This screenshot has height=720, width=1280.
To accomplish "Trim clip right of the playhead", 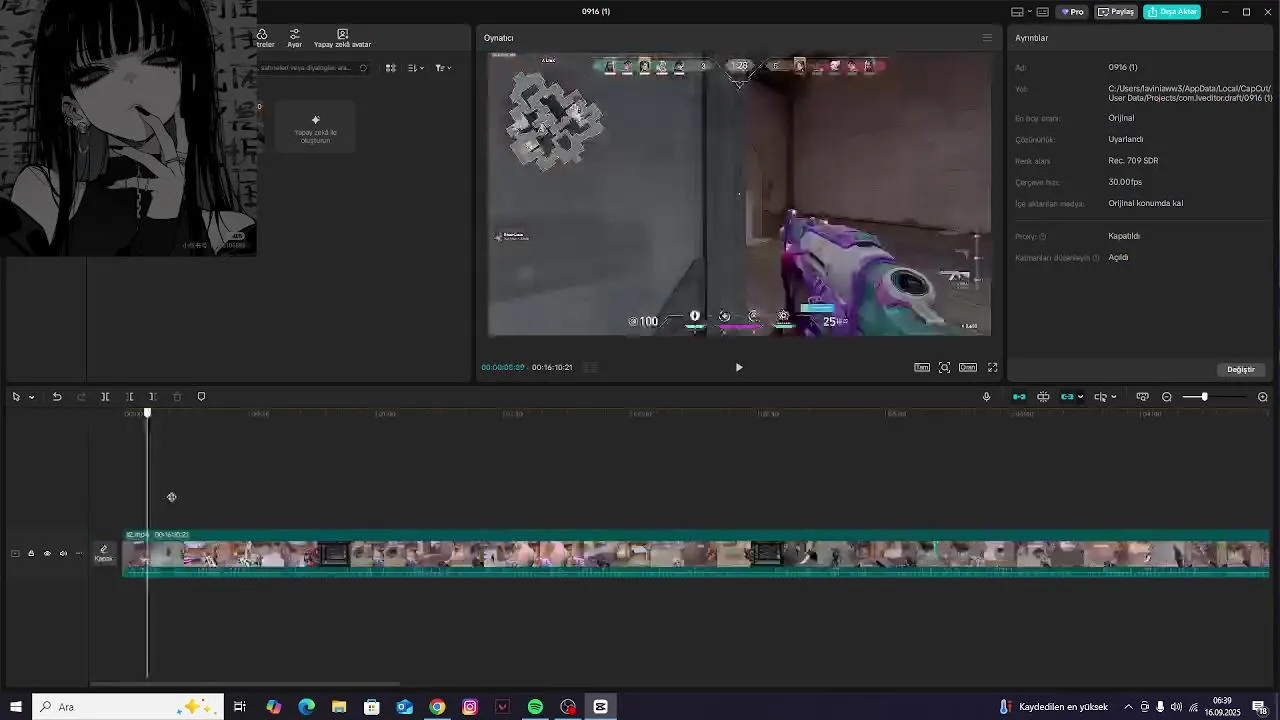I will coord(153,397).
